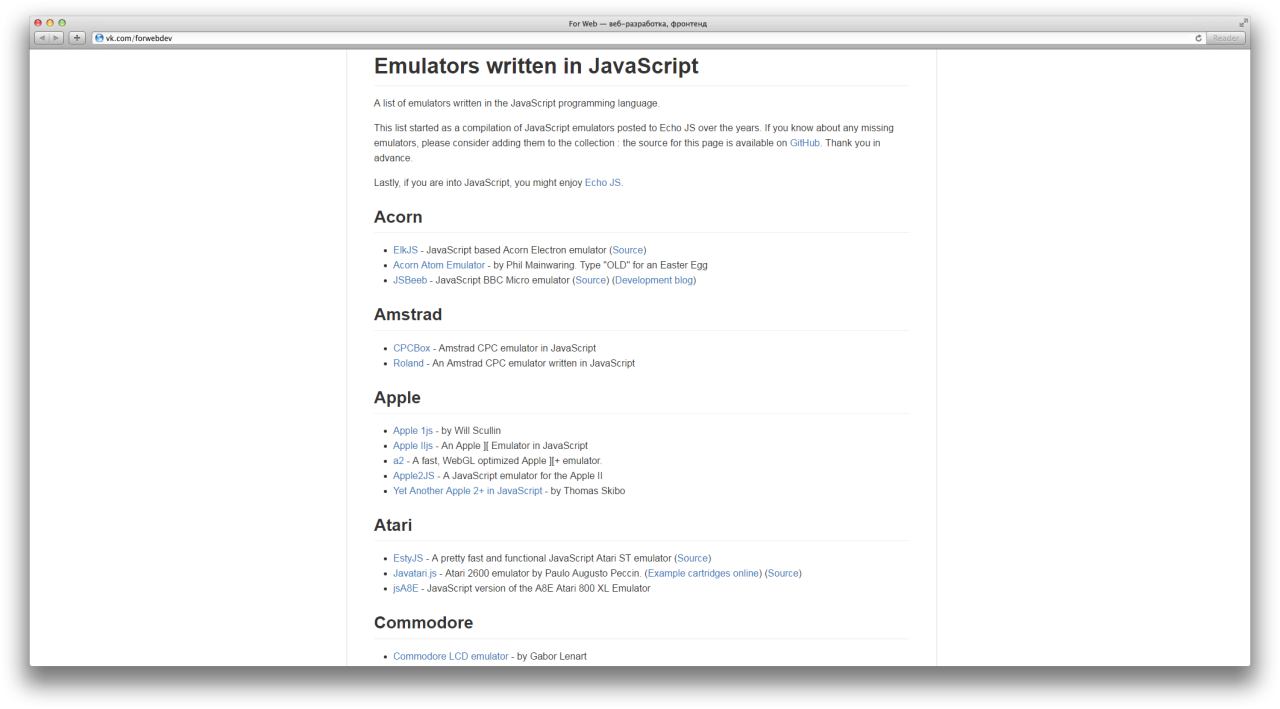Click the Acorn section heading
The width and height of the screenshot is (1280, 709).
pos(398,217)
